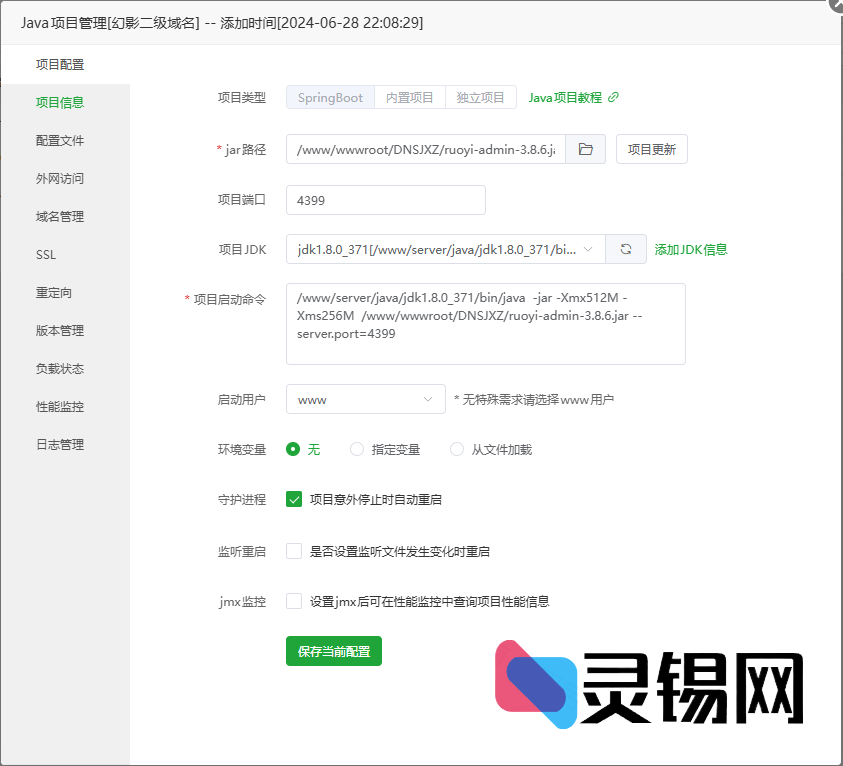Viewport: 843px width, 766px height.
Task: Enable the 监听重启 file change checkbox
Action: [x=294, y=551]
